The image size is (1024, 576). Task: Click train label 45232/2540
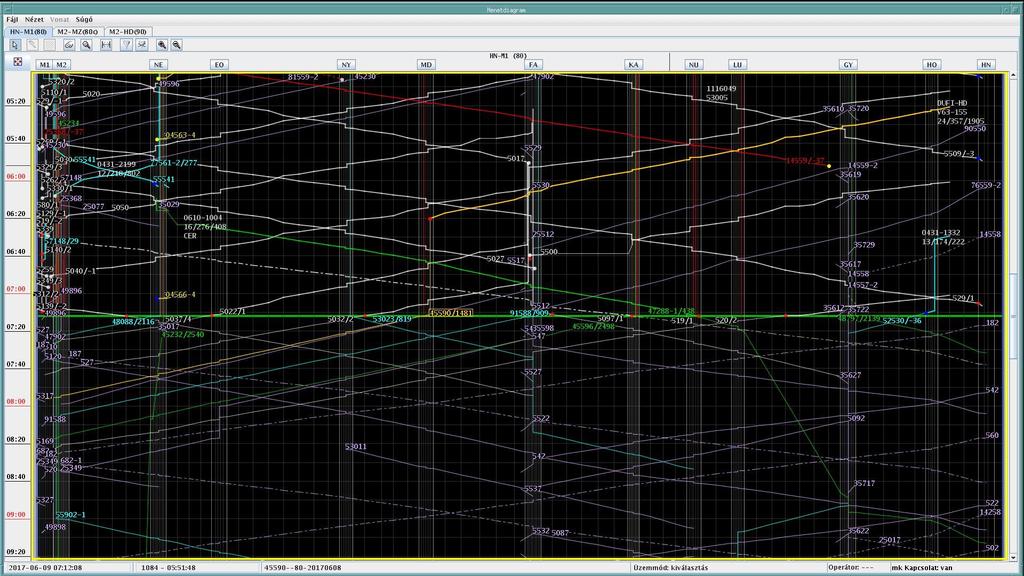coord(182,334)
